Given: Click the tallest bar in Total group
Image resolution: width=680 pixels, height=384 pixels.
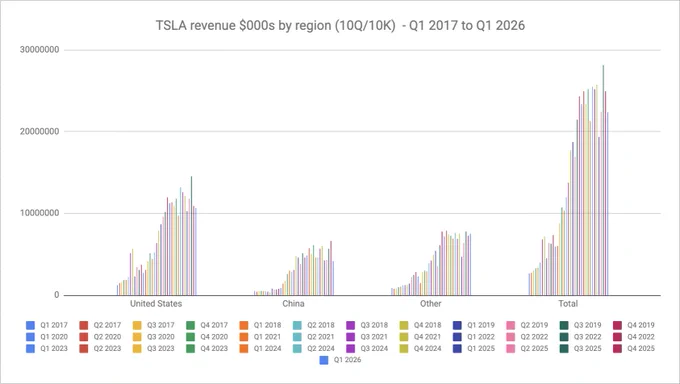Looking at the screenshot, I should point(603,180).
